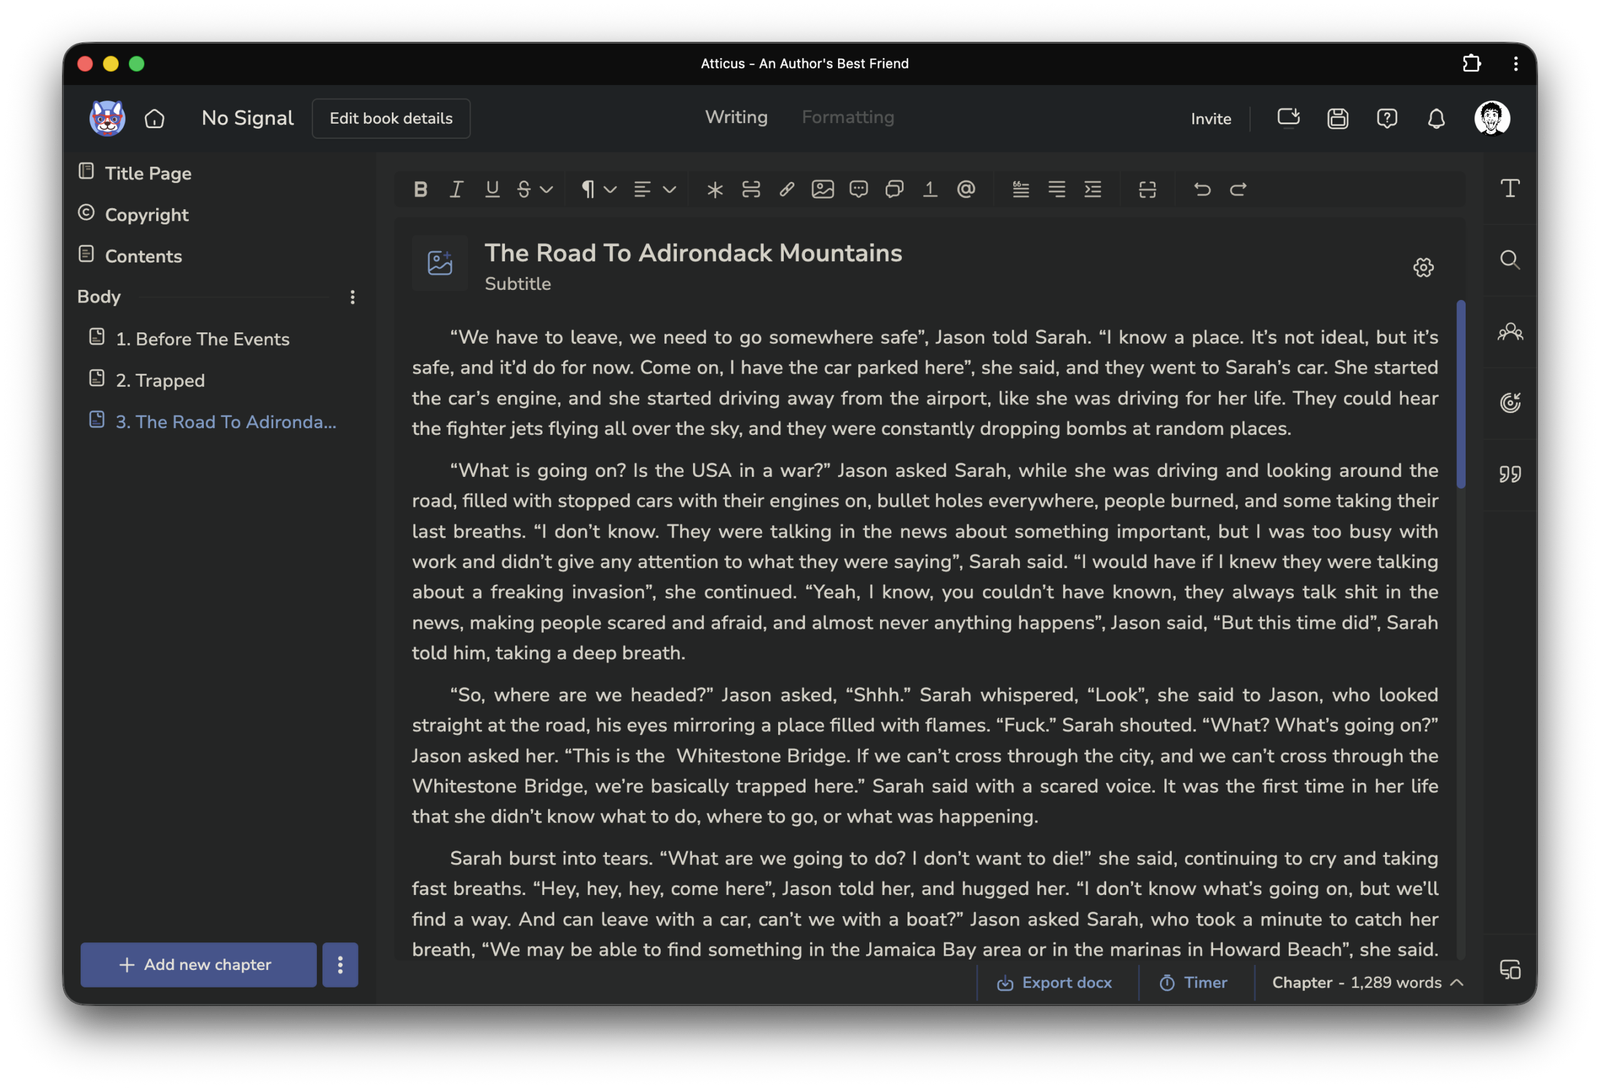Toggle italic formatting
The height and width of the screenshot is (1088, 1600).
point(456,189)
